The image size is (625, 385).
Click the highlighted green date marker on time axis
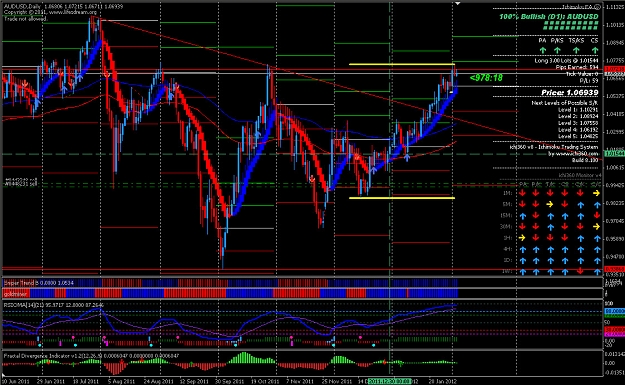pyautogui.click(x=390, y=381)
